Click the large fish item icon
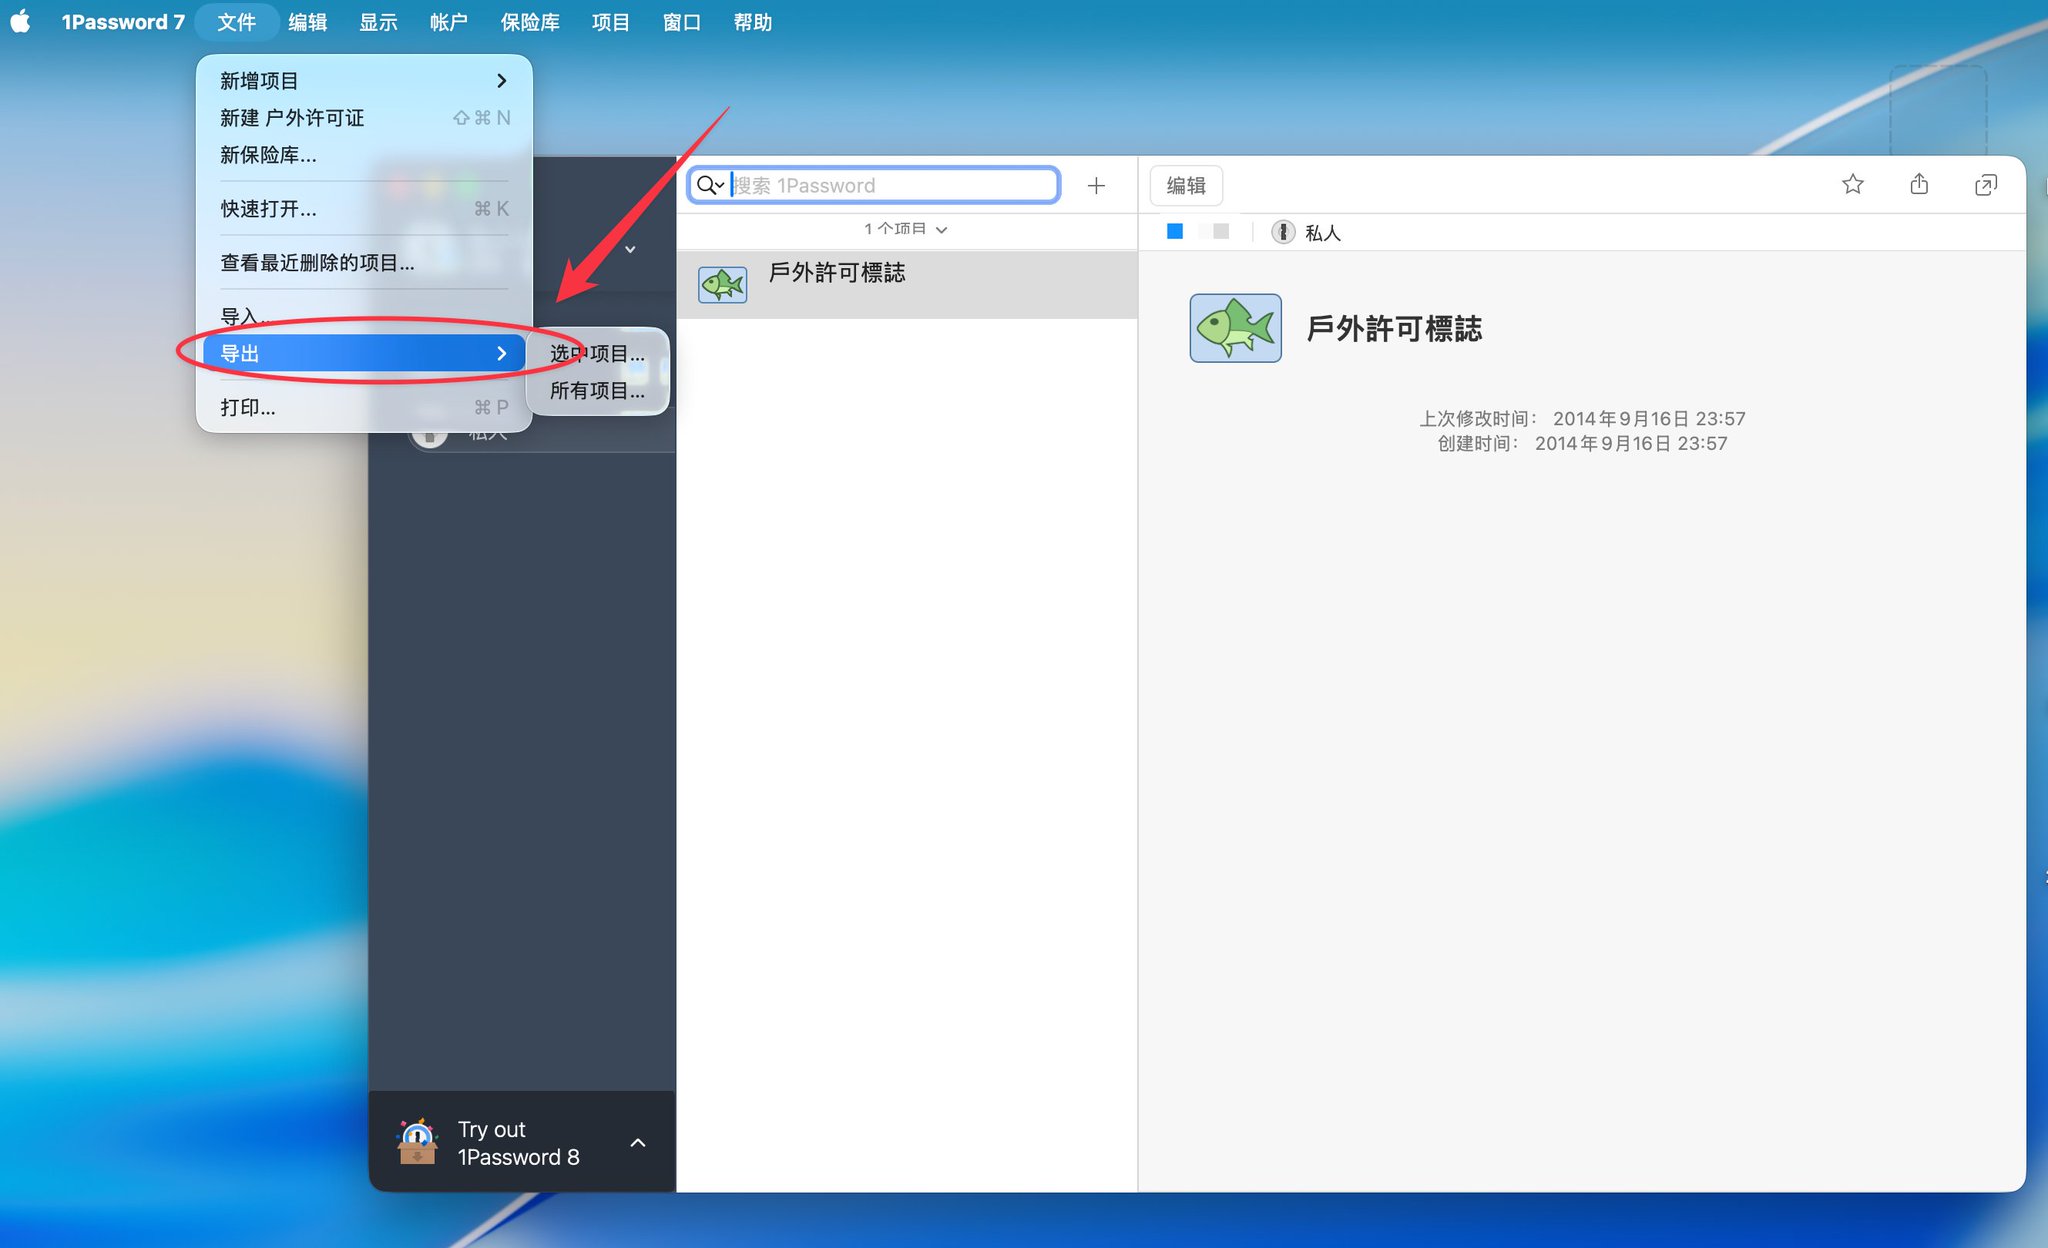Image resolution: width=2048 pixels, height=1248 pixels. 1236,328
